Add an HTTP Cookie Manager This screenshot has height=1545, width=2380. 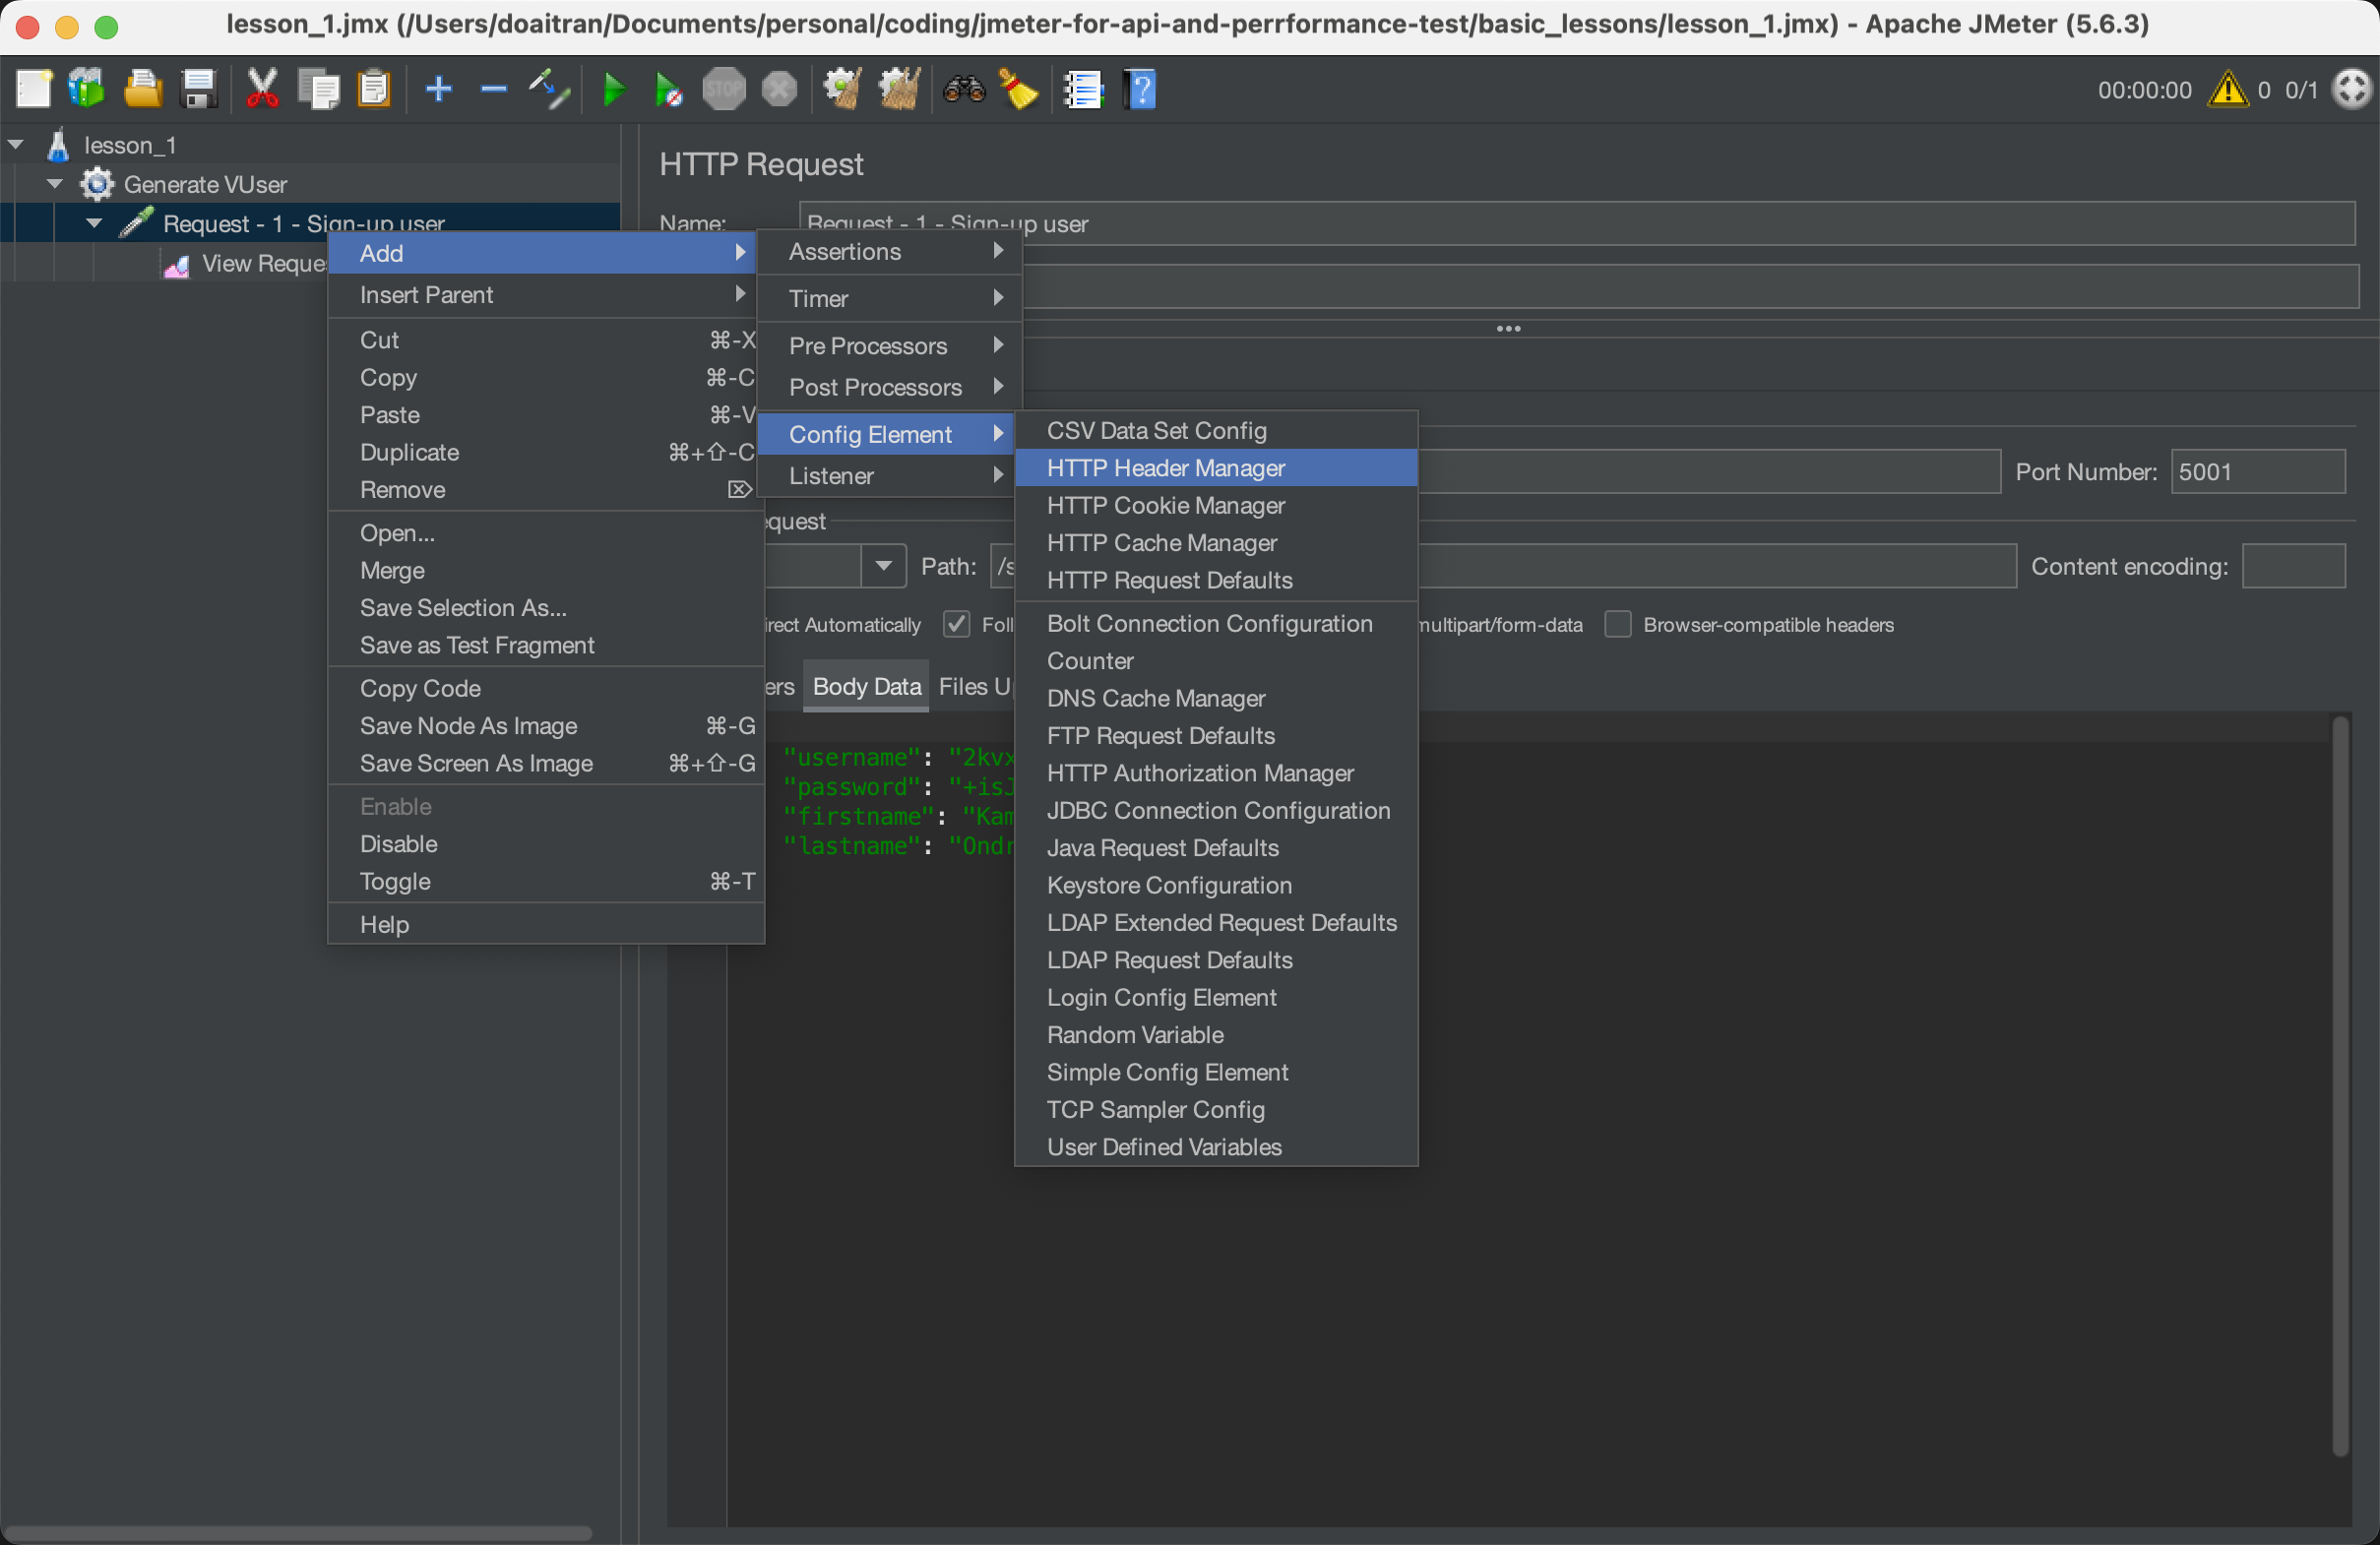1216,505
